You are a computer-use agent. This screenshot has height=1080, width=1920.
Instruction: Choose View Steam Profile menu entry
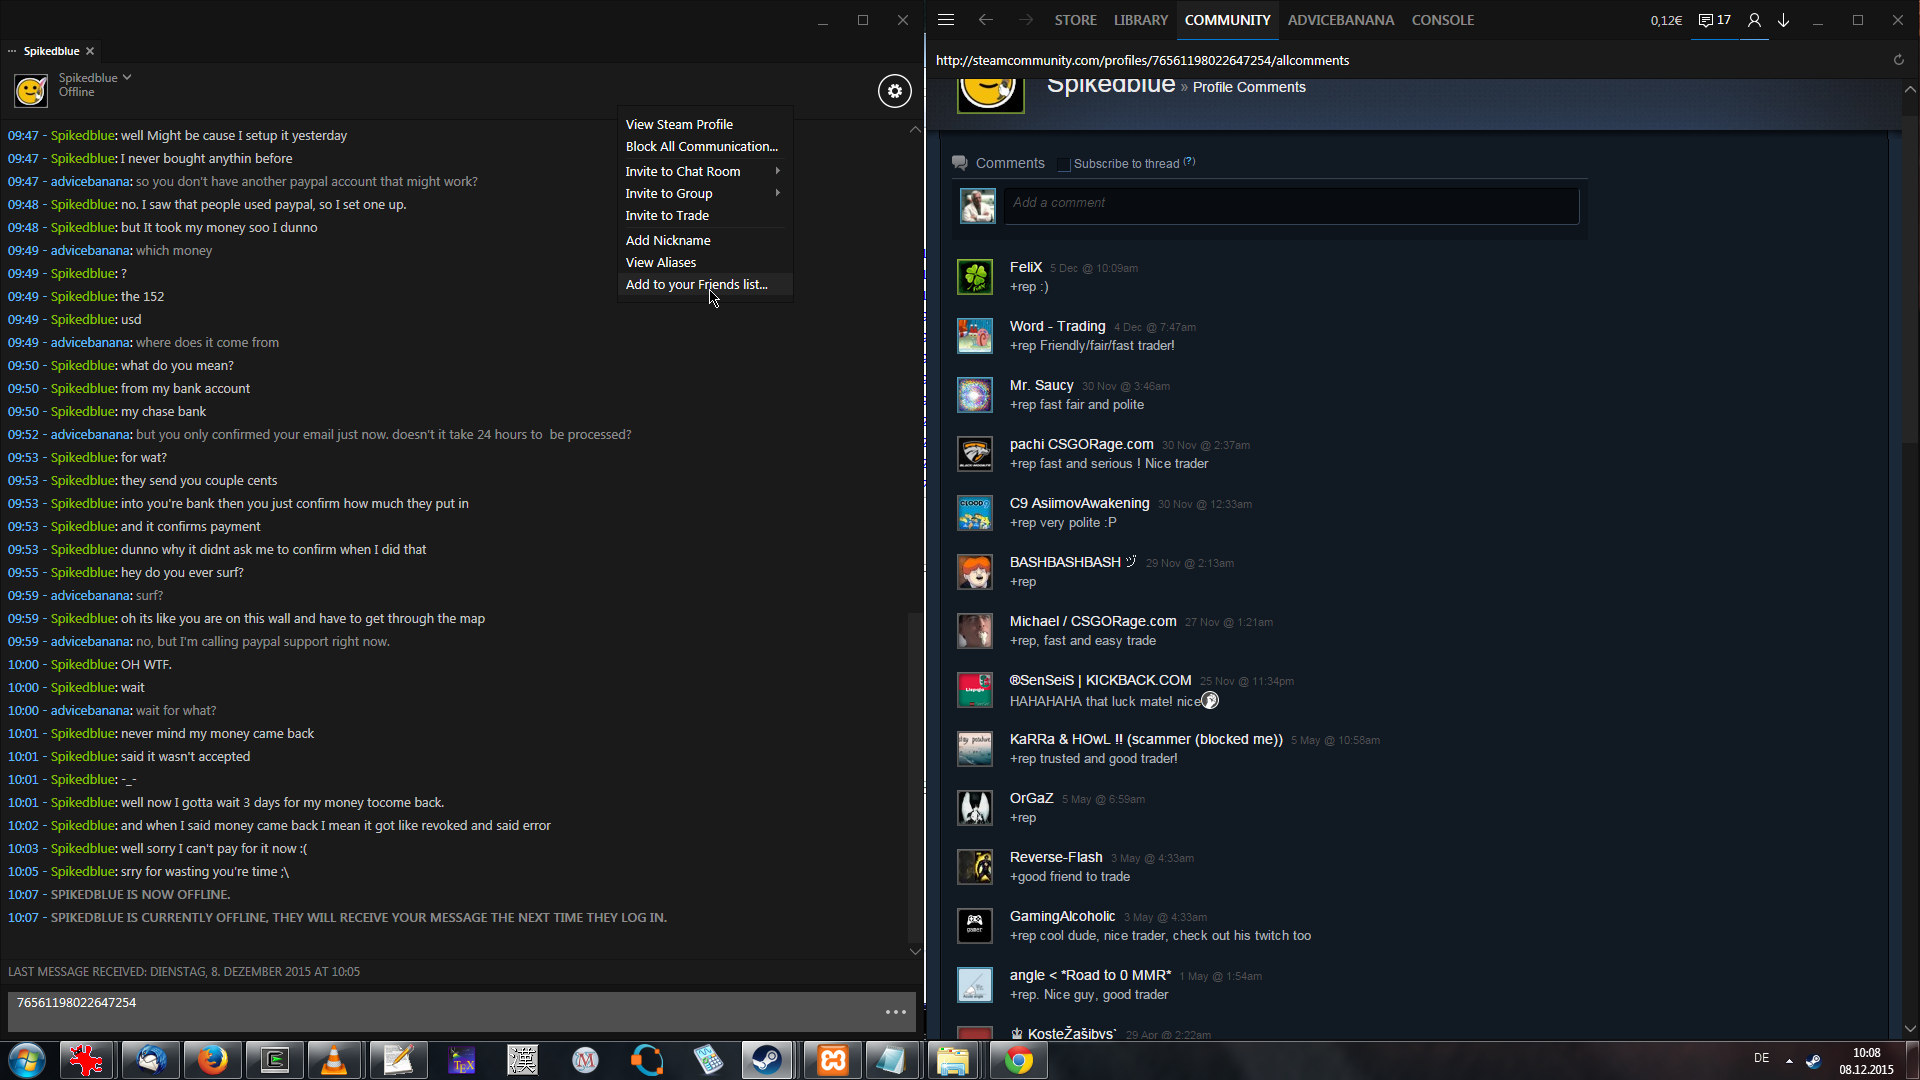coord(679,124)
